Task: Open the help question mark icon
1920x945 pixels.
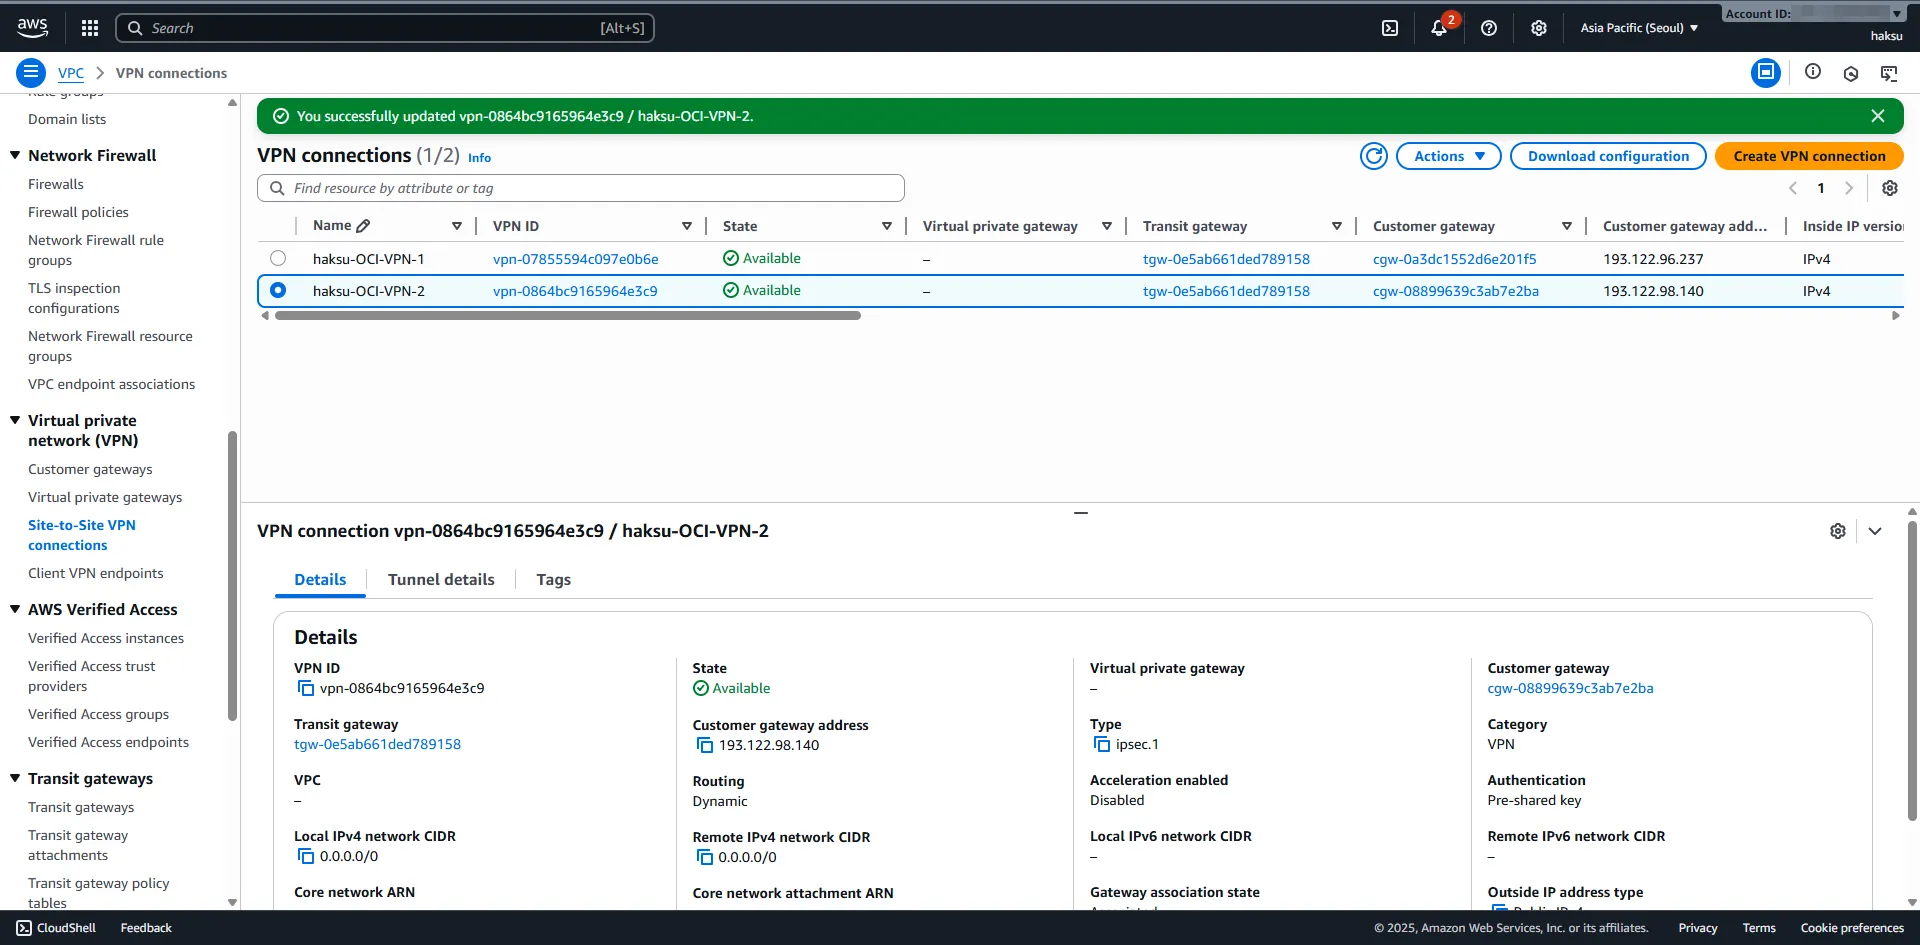Action: pos(1489,28)
